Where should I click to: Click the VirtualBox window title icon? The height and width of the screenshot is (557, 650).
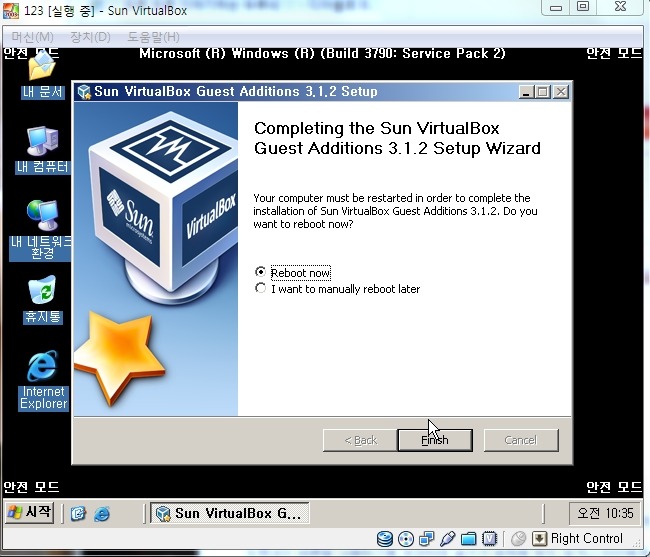[10, 10]
